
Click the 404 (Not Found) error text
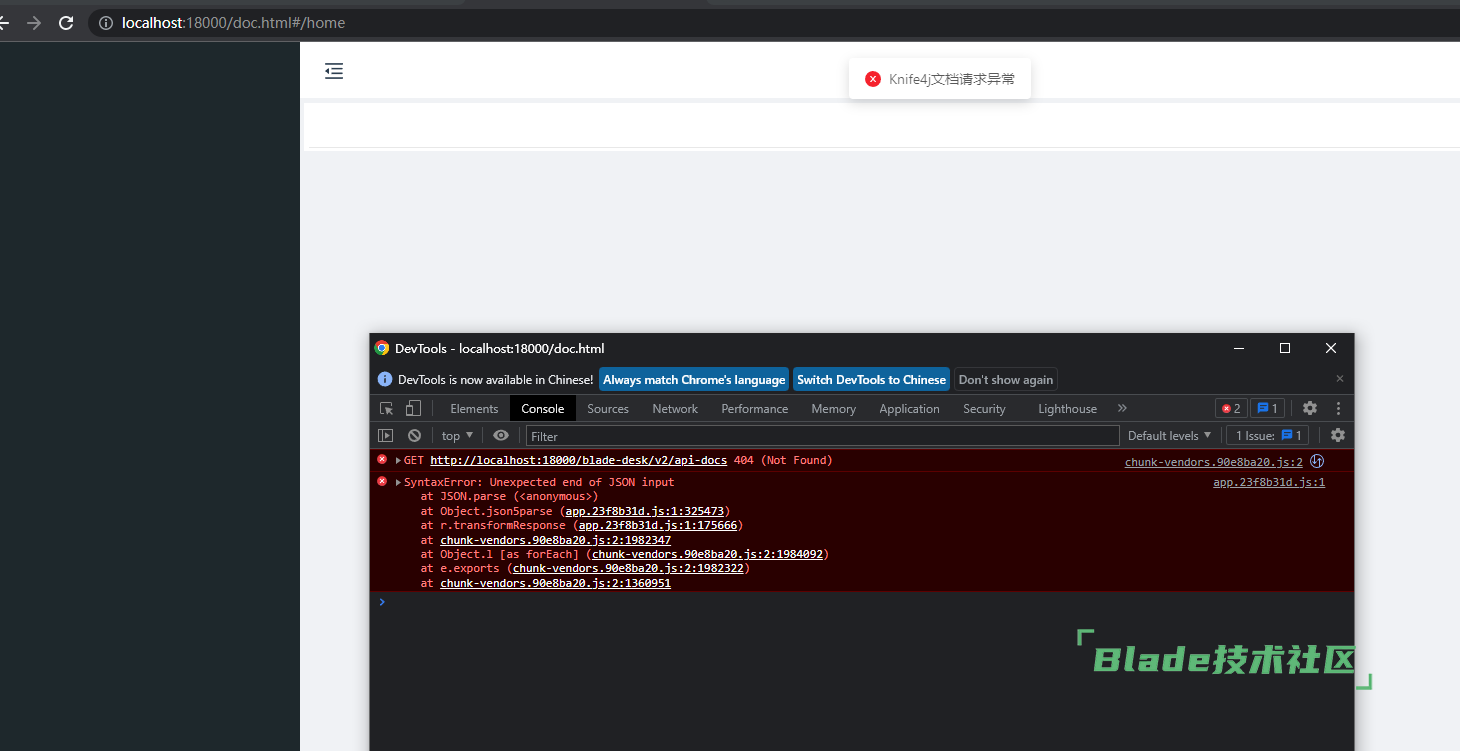[783, 461]
